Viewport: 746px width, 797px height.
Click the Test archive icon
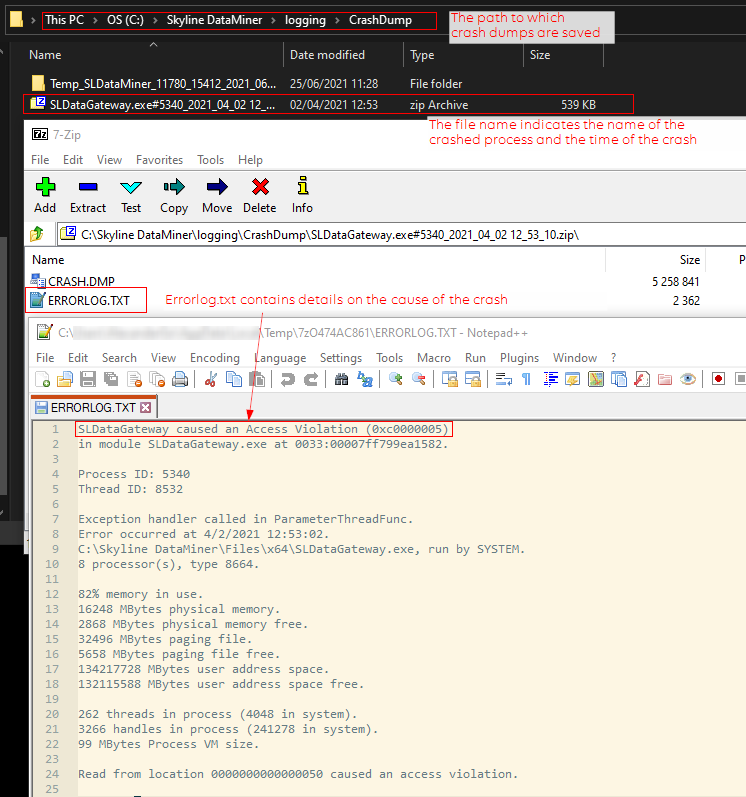[131, 187]
